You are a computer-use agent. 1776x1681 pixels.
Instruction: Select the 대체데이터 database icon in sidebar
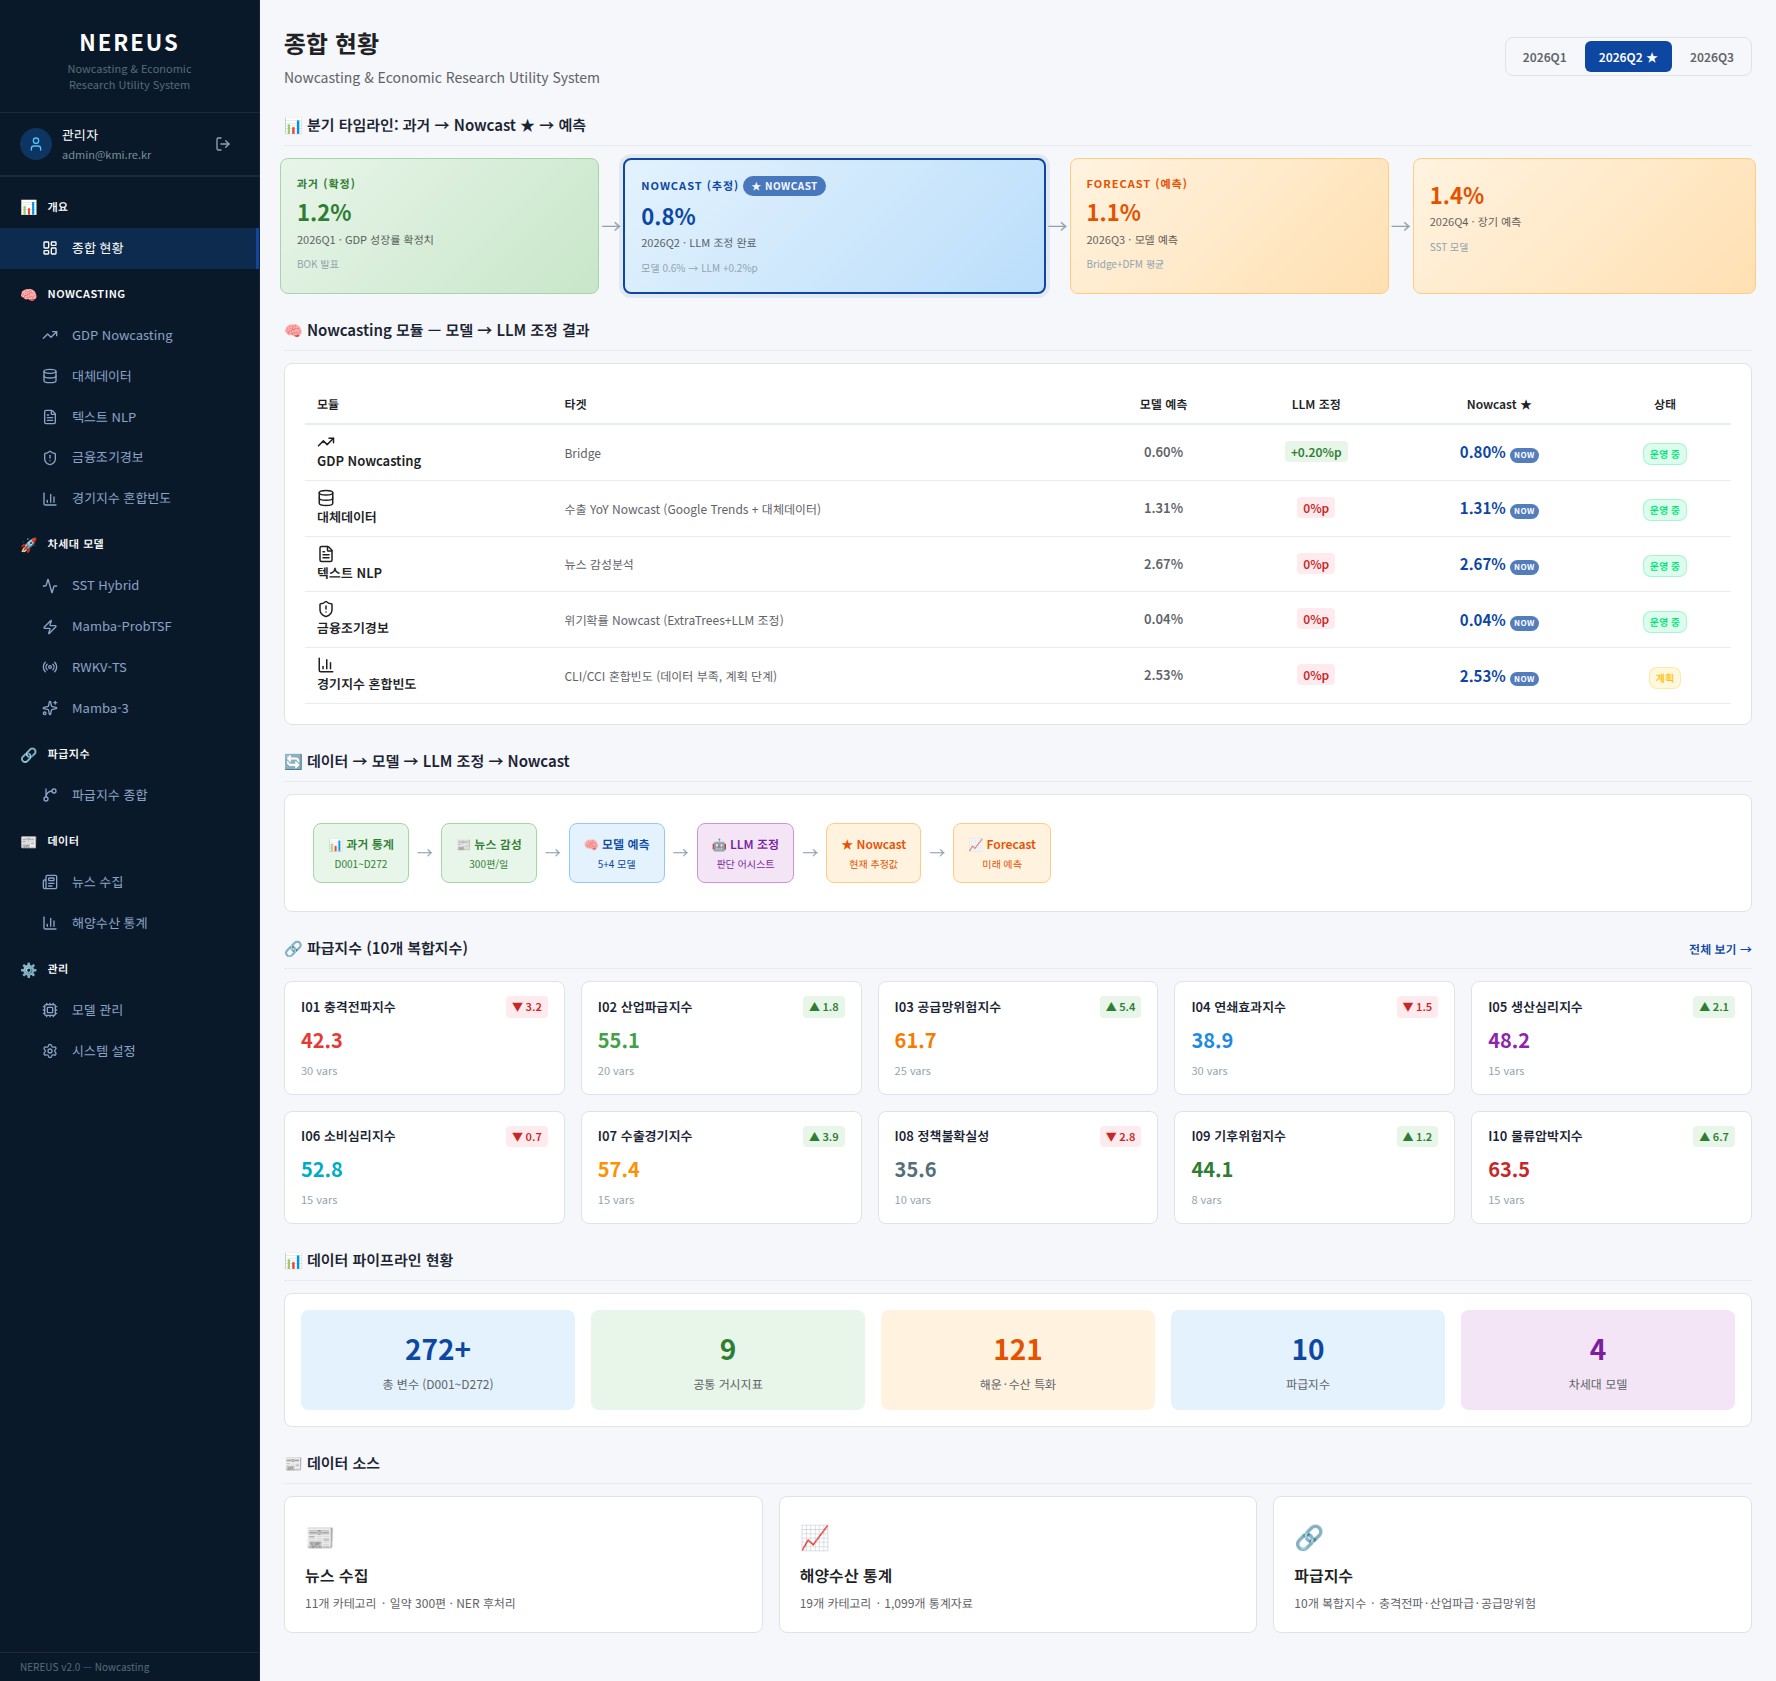(x=50, y=376)
